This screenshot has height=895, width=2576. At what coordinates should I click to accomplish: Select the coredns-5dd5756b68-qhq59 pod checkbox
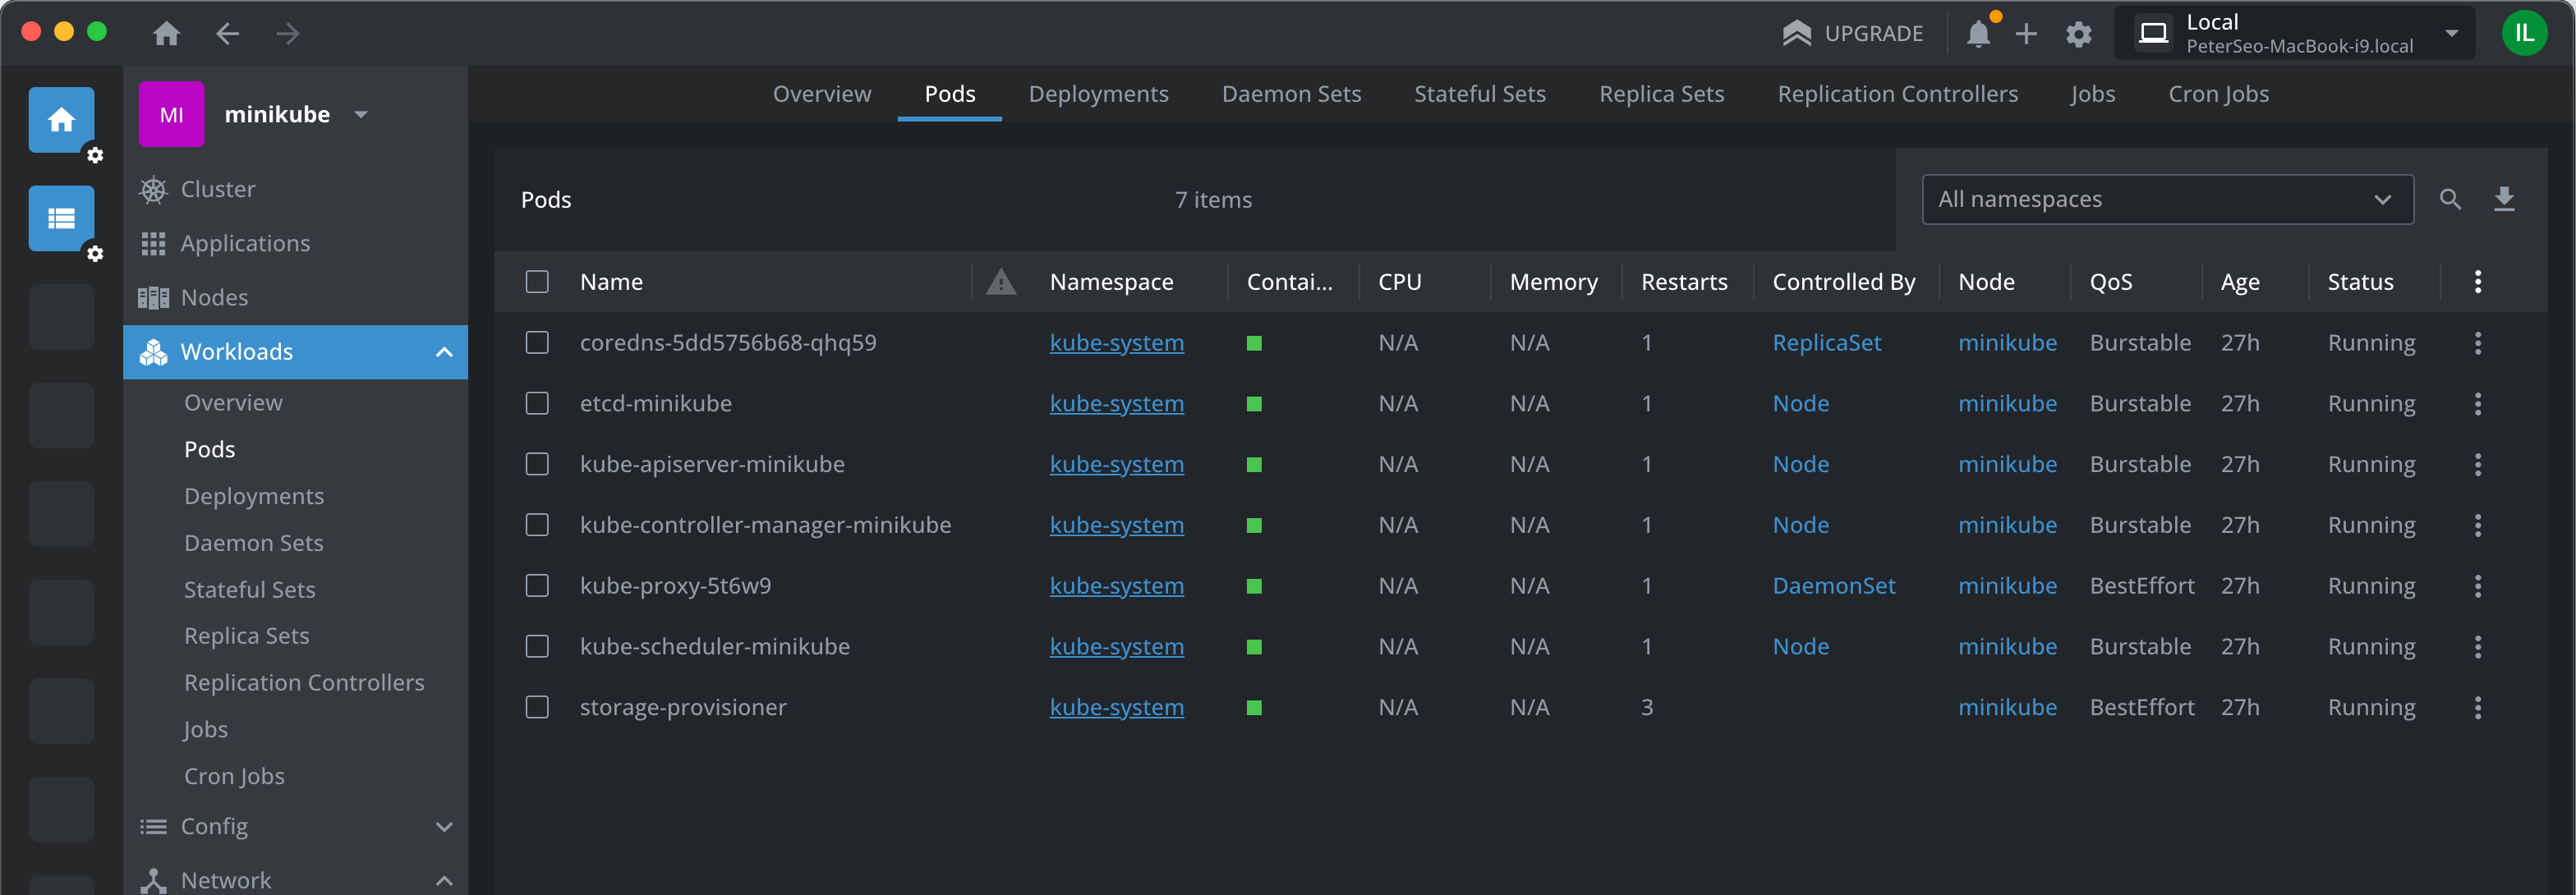pos(537,343)
